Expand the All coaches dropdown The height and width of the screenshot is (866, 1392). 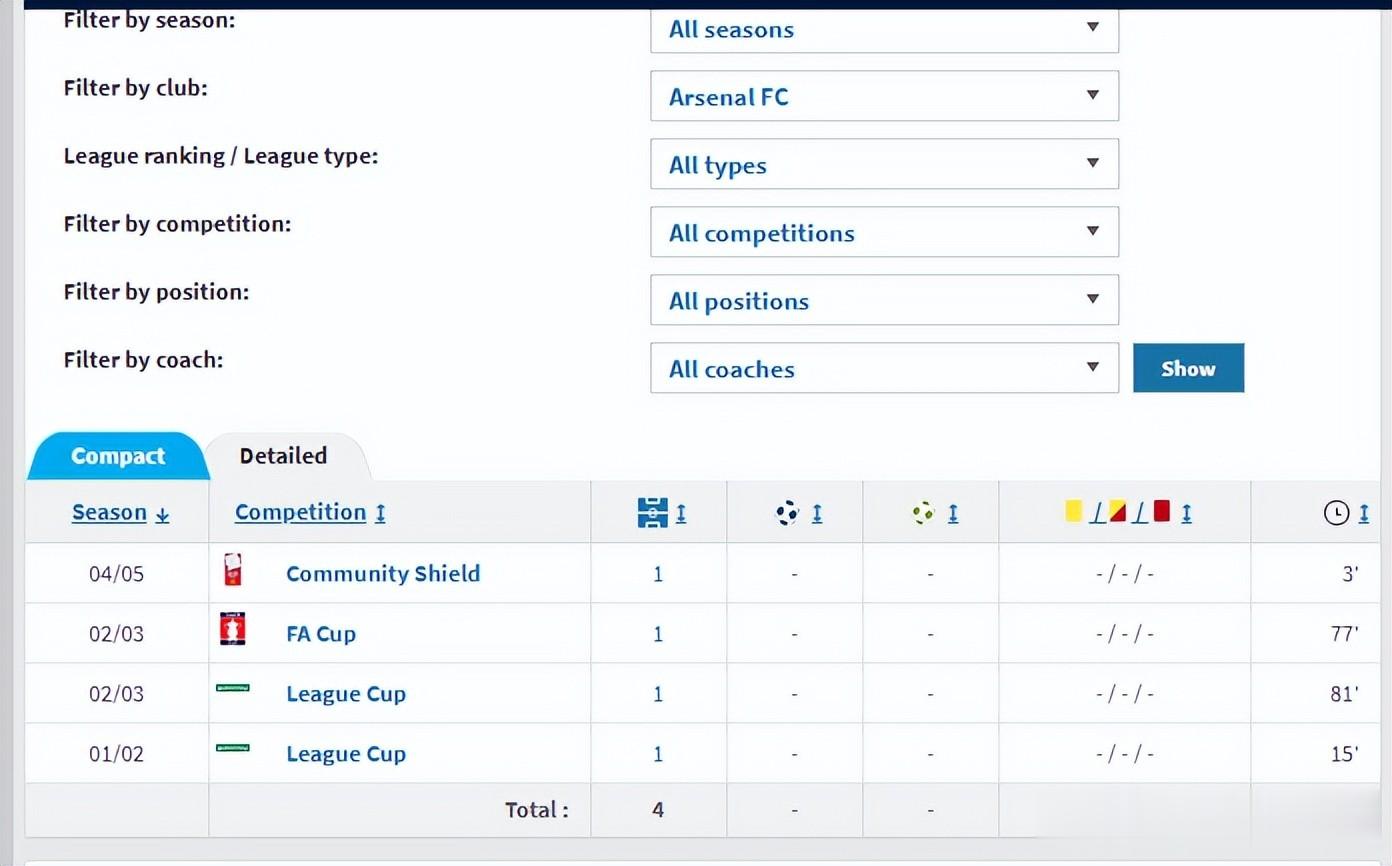(x=884, y=369)
